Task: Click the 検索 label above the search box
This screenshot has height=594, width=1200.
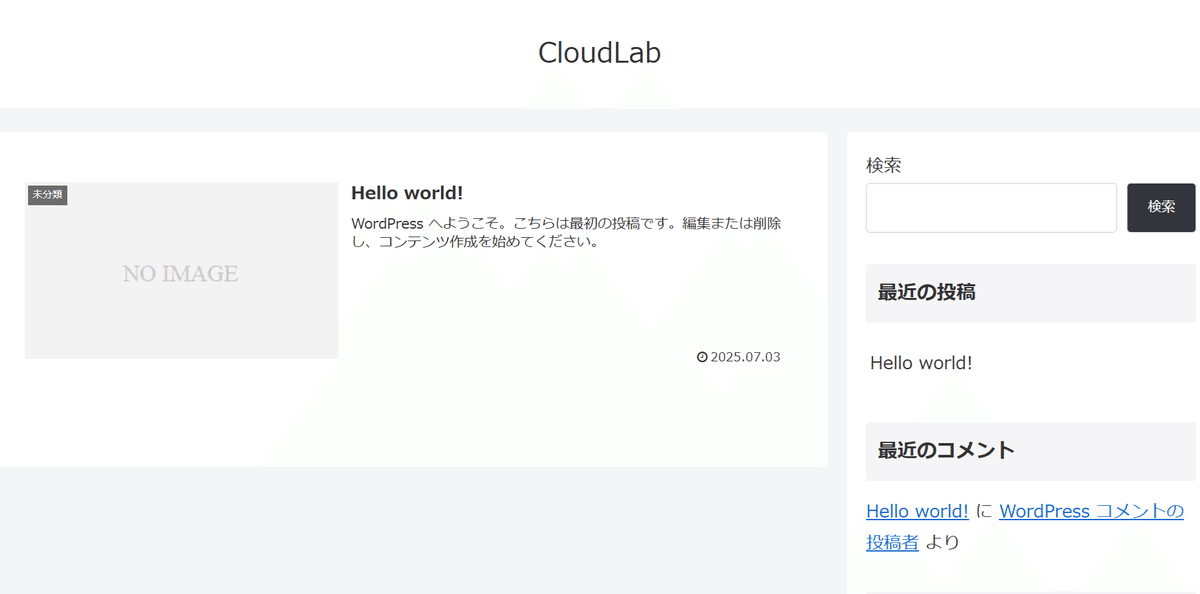Action: point(883,165)
